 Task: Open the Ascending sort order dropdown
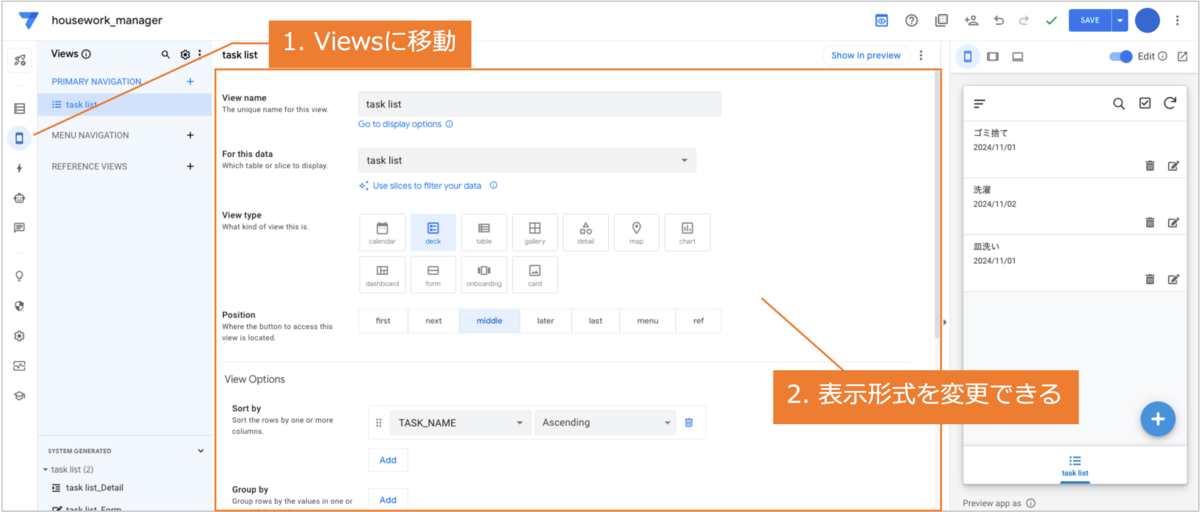click(x=605, y=423)
